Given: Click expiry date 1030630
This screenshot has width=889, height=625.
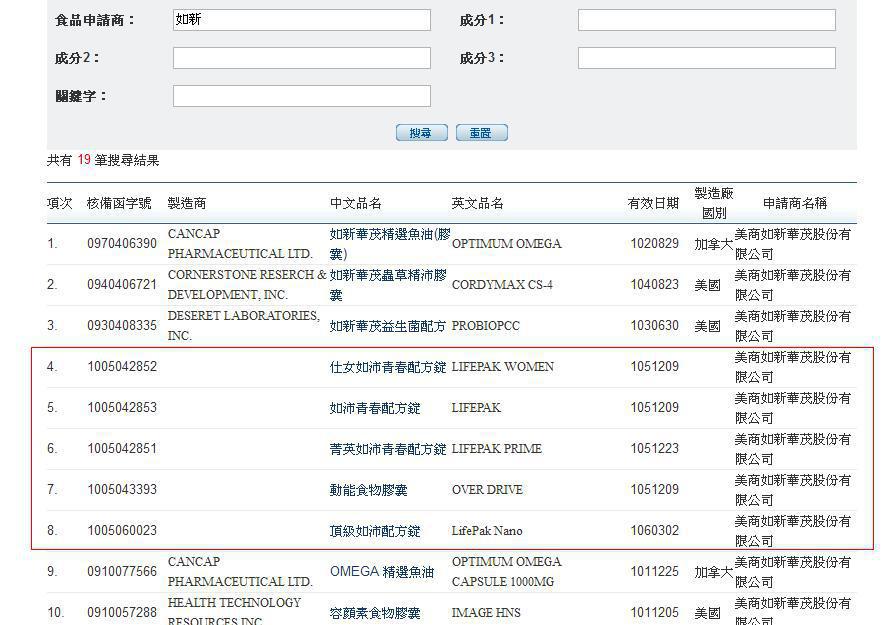Looking at the screenshot, I should 654,326.
